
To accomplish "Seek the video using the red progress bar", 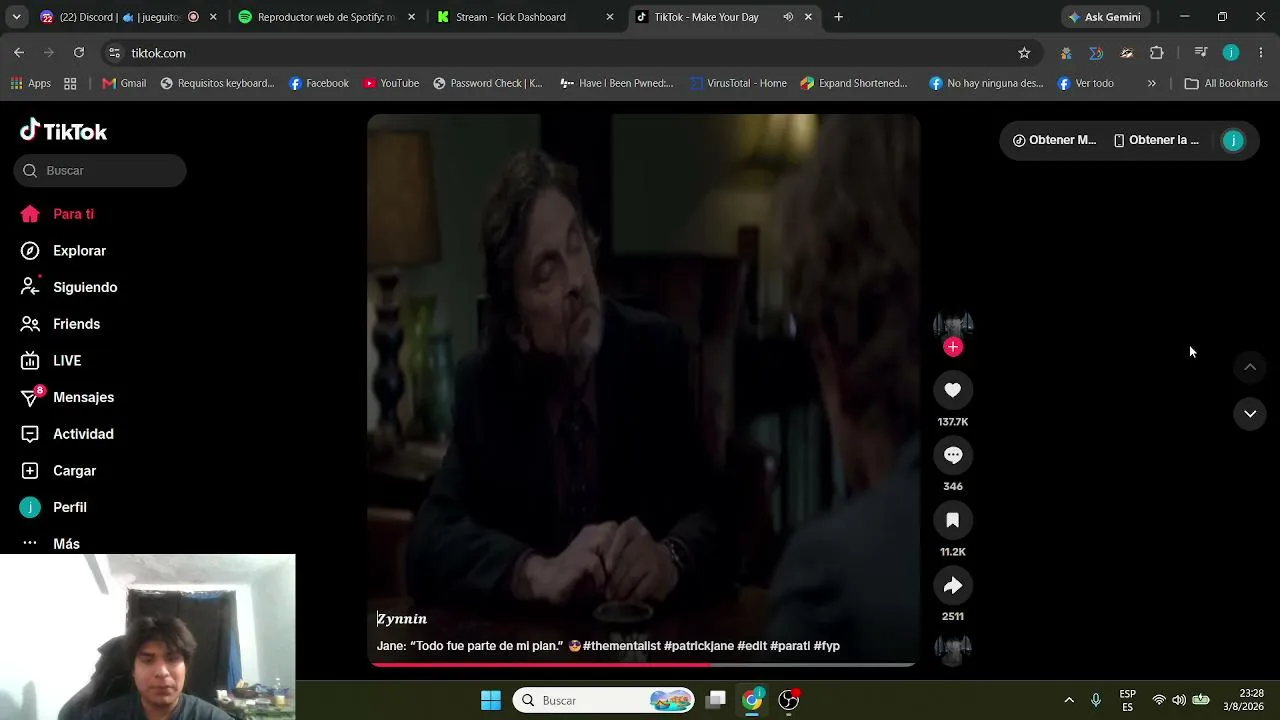I will 642,664.
